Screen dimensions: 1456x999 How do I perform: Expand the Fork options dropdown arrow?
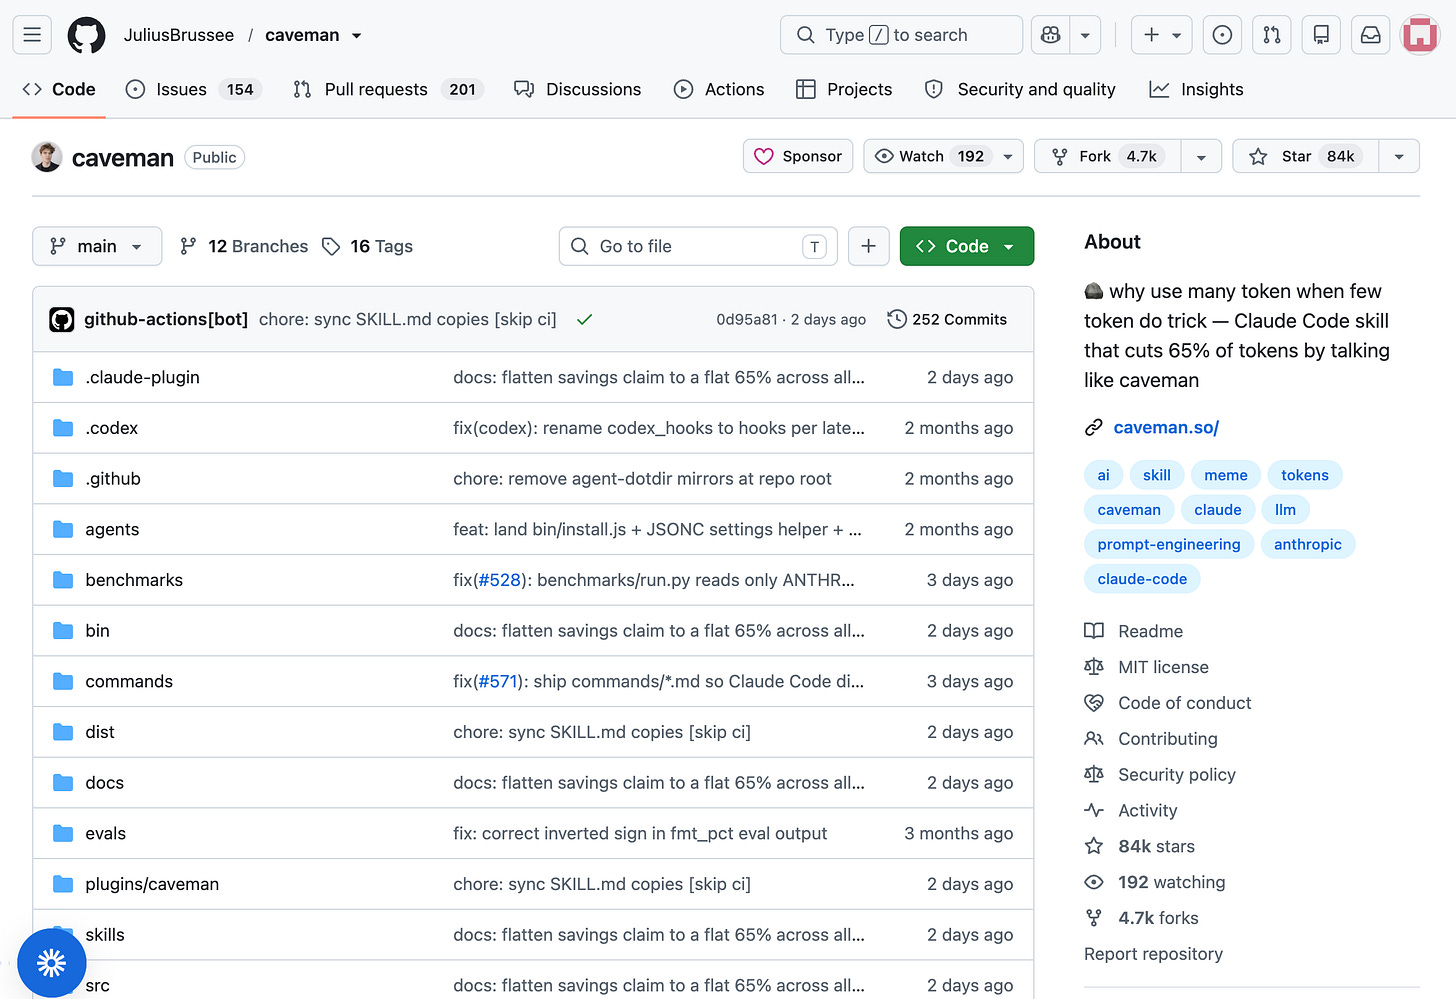[1201, 156]
